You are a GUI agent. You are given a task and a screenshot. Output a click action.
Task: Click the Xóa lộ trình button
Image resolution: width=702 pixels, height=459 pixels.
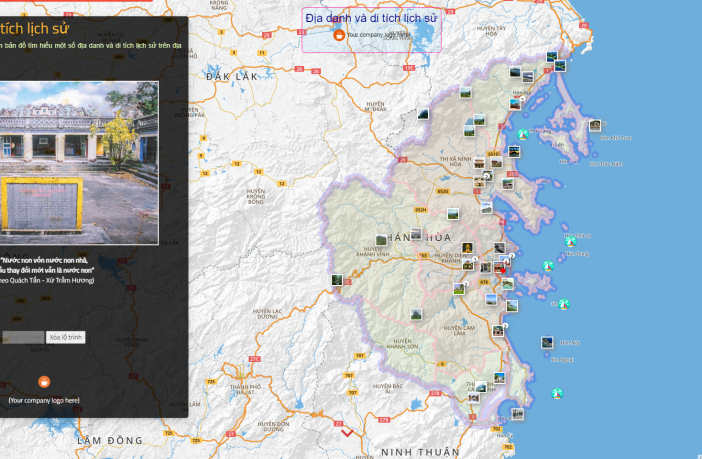pos(65,337)
